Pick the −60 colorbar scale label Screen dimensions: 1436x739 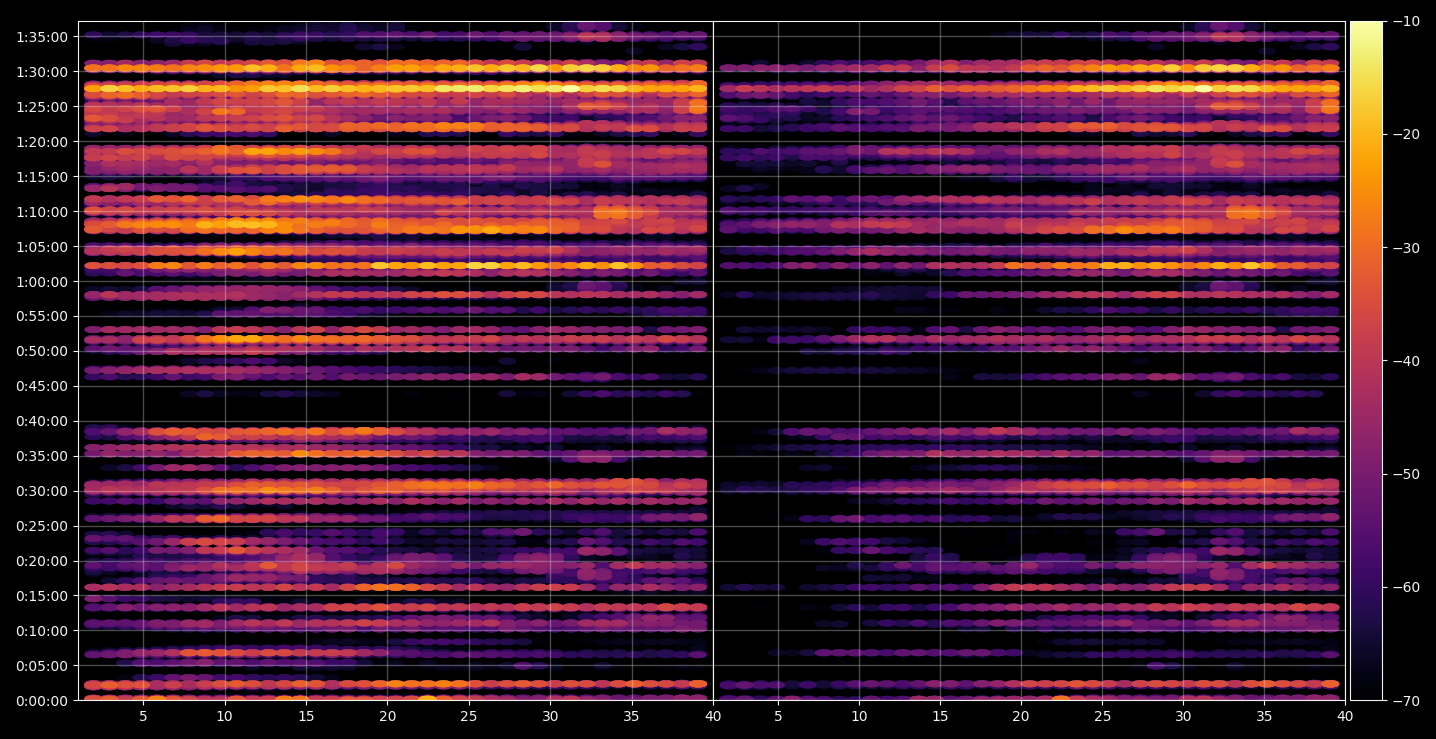[1405, 587]
